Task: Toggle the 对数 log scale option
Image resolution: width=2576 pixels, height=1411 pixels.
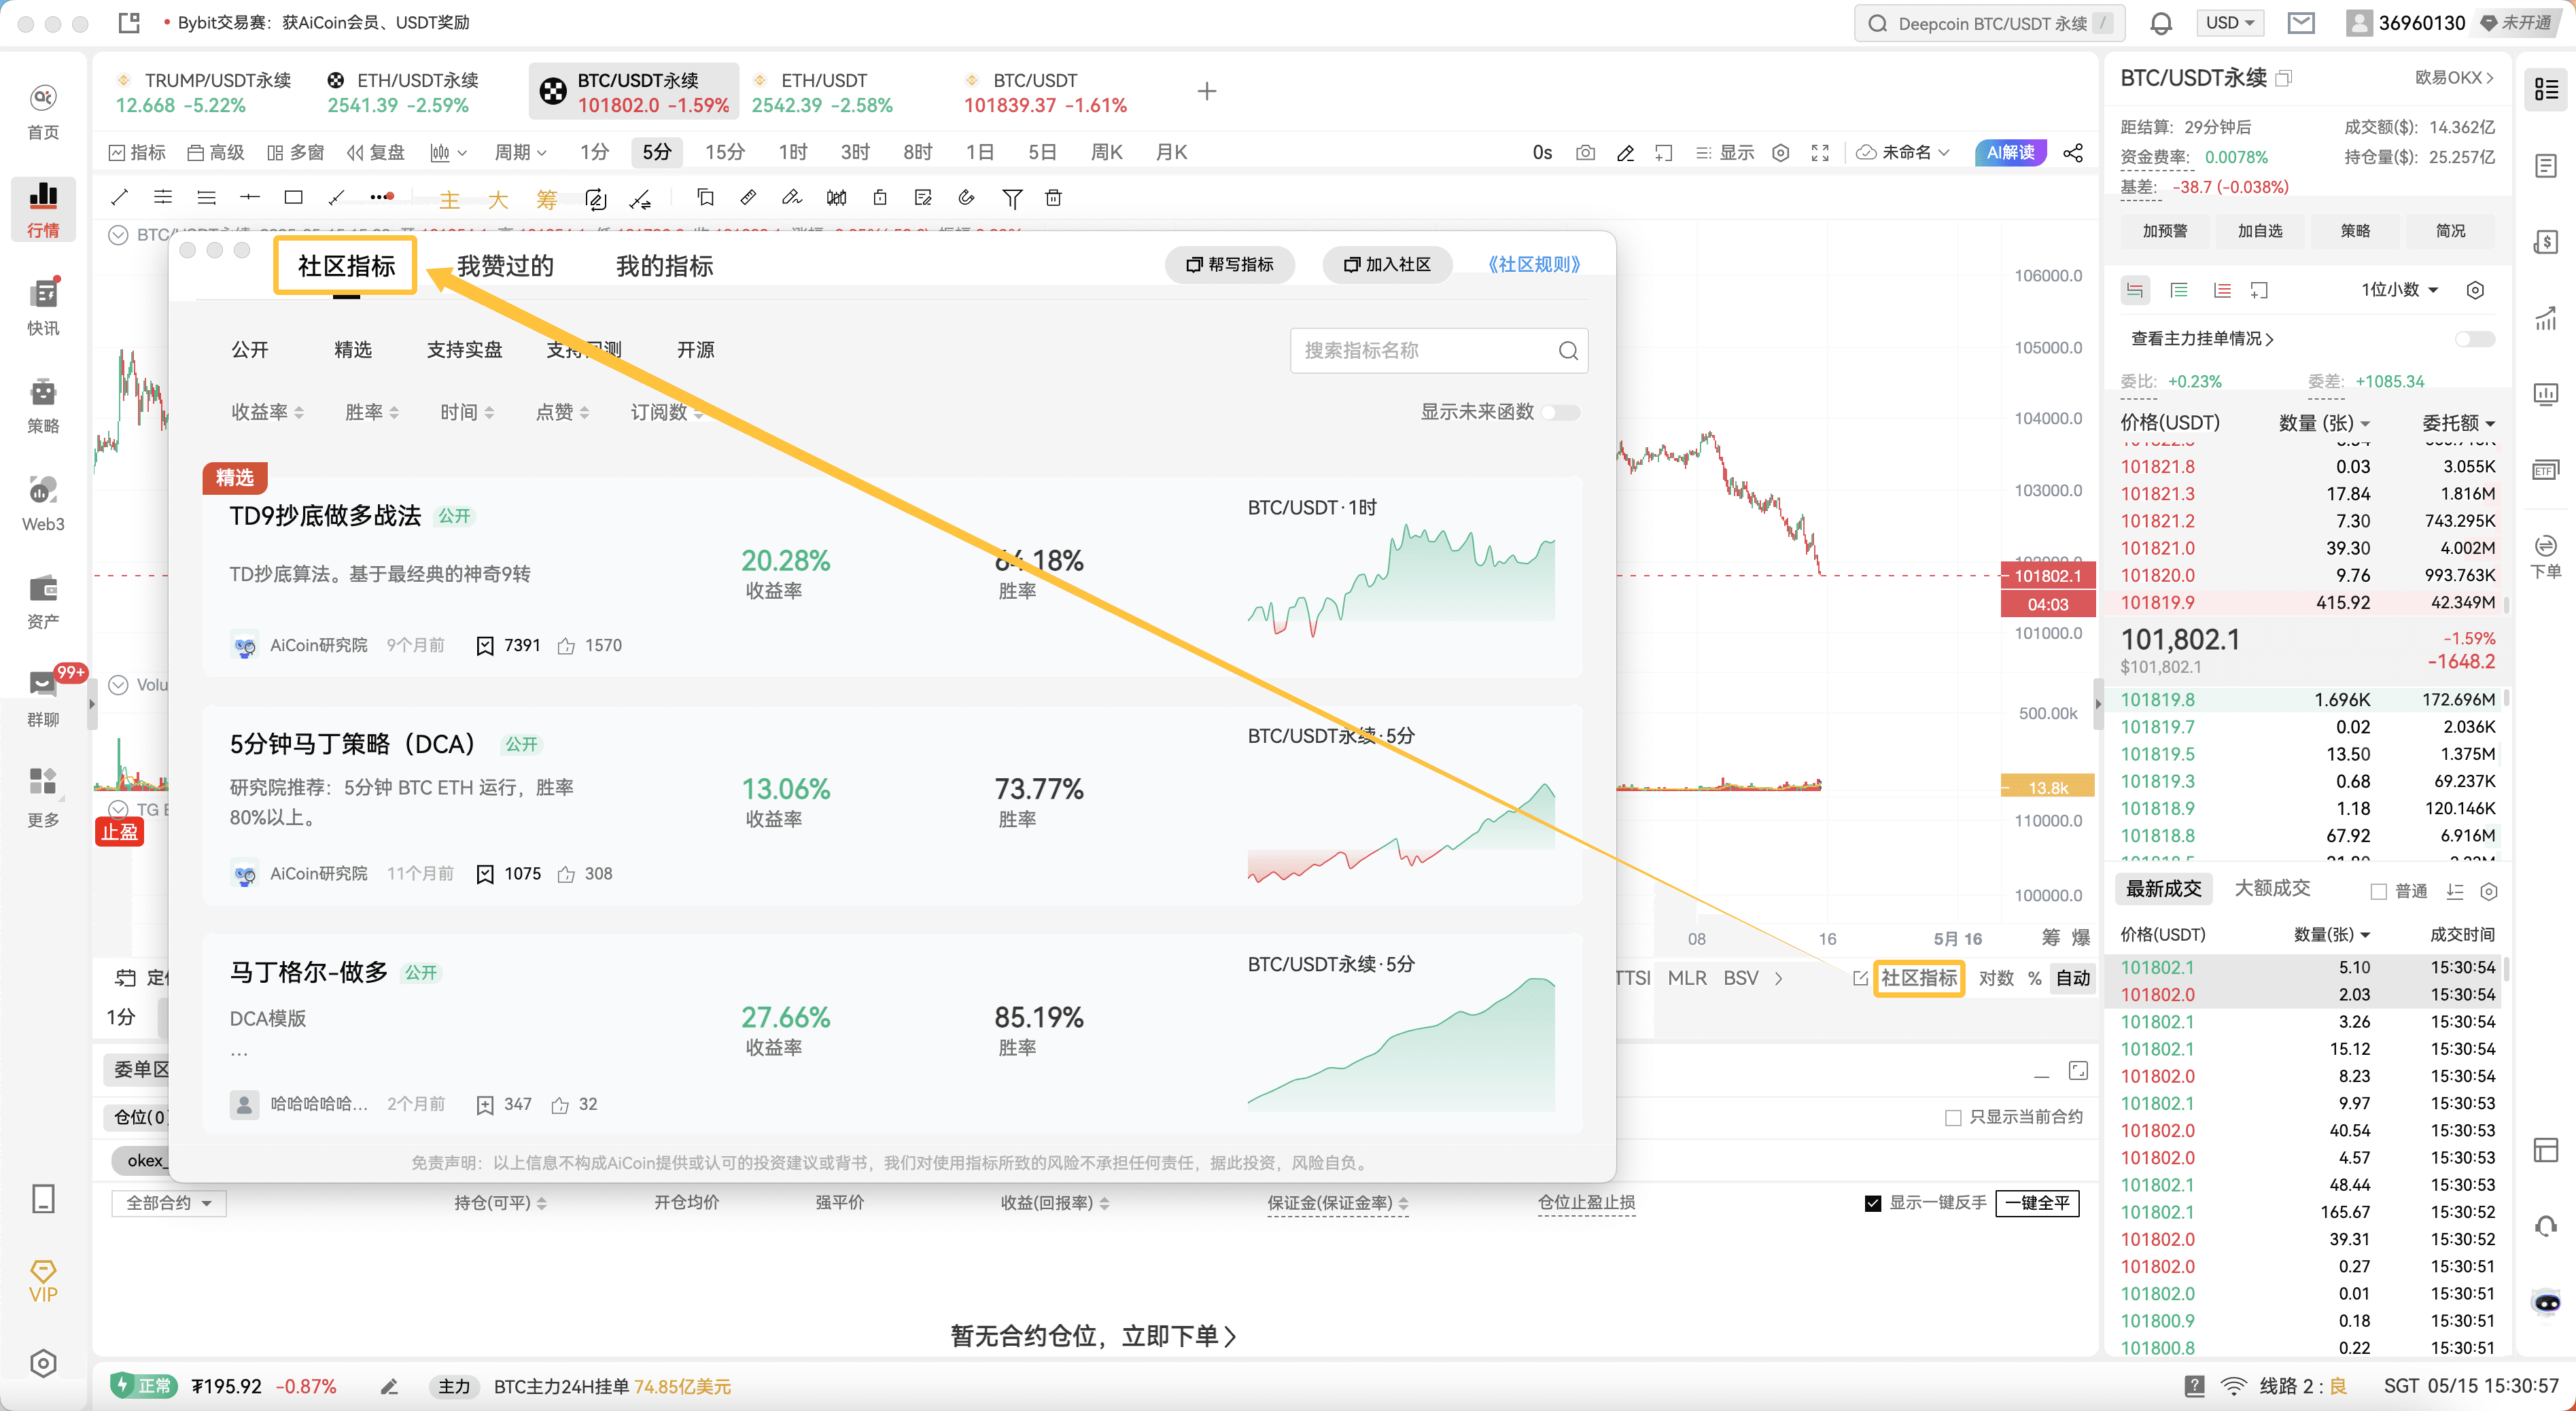Action: tap(1996, 978)
